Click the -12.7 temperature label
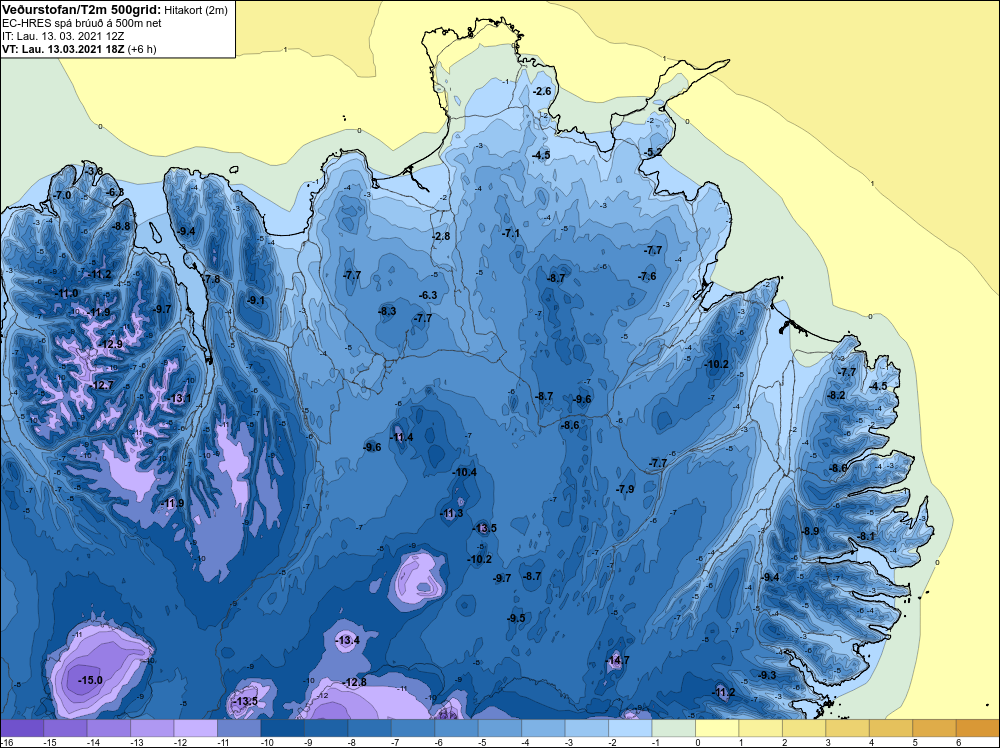The image size is (1000, 748). tap(101, 385)
